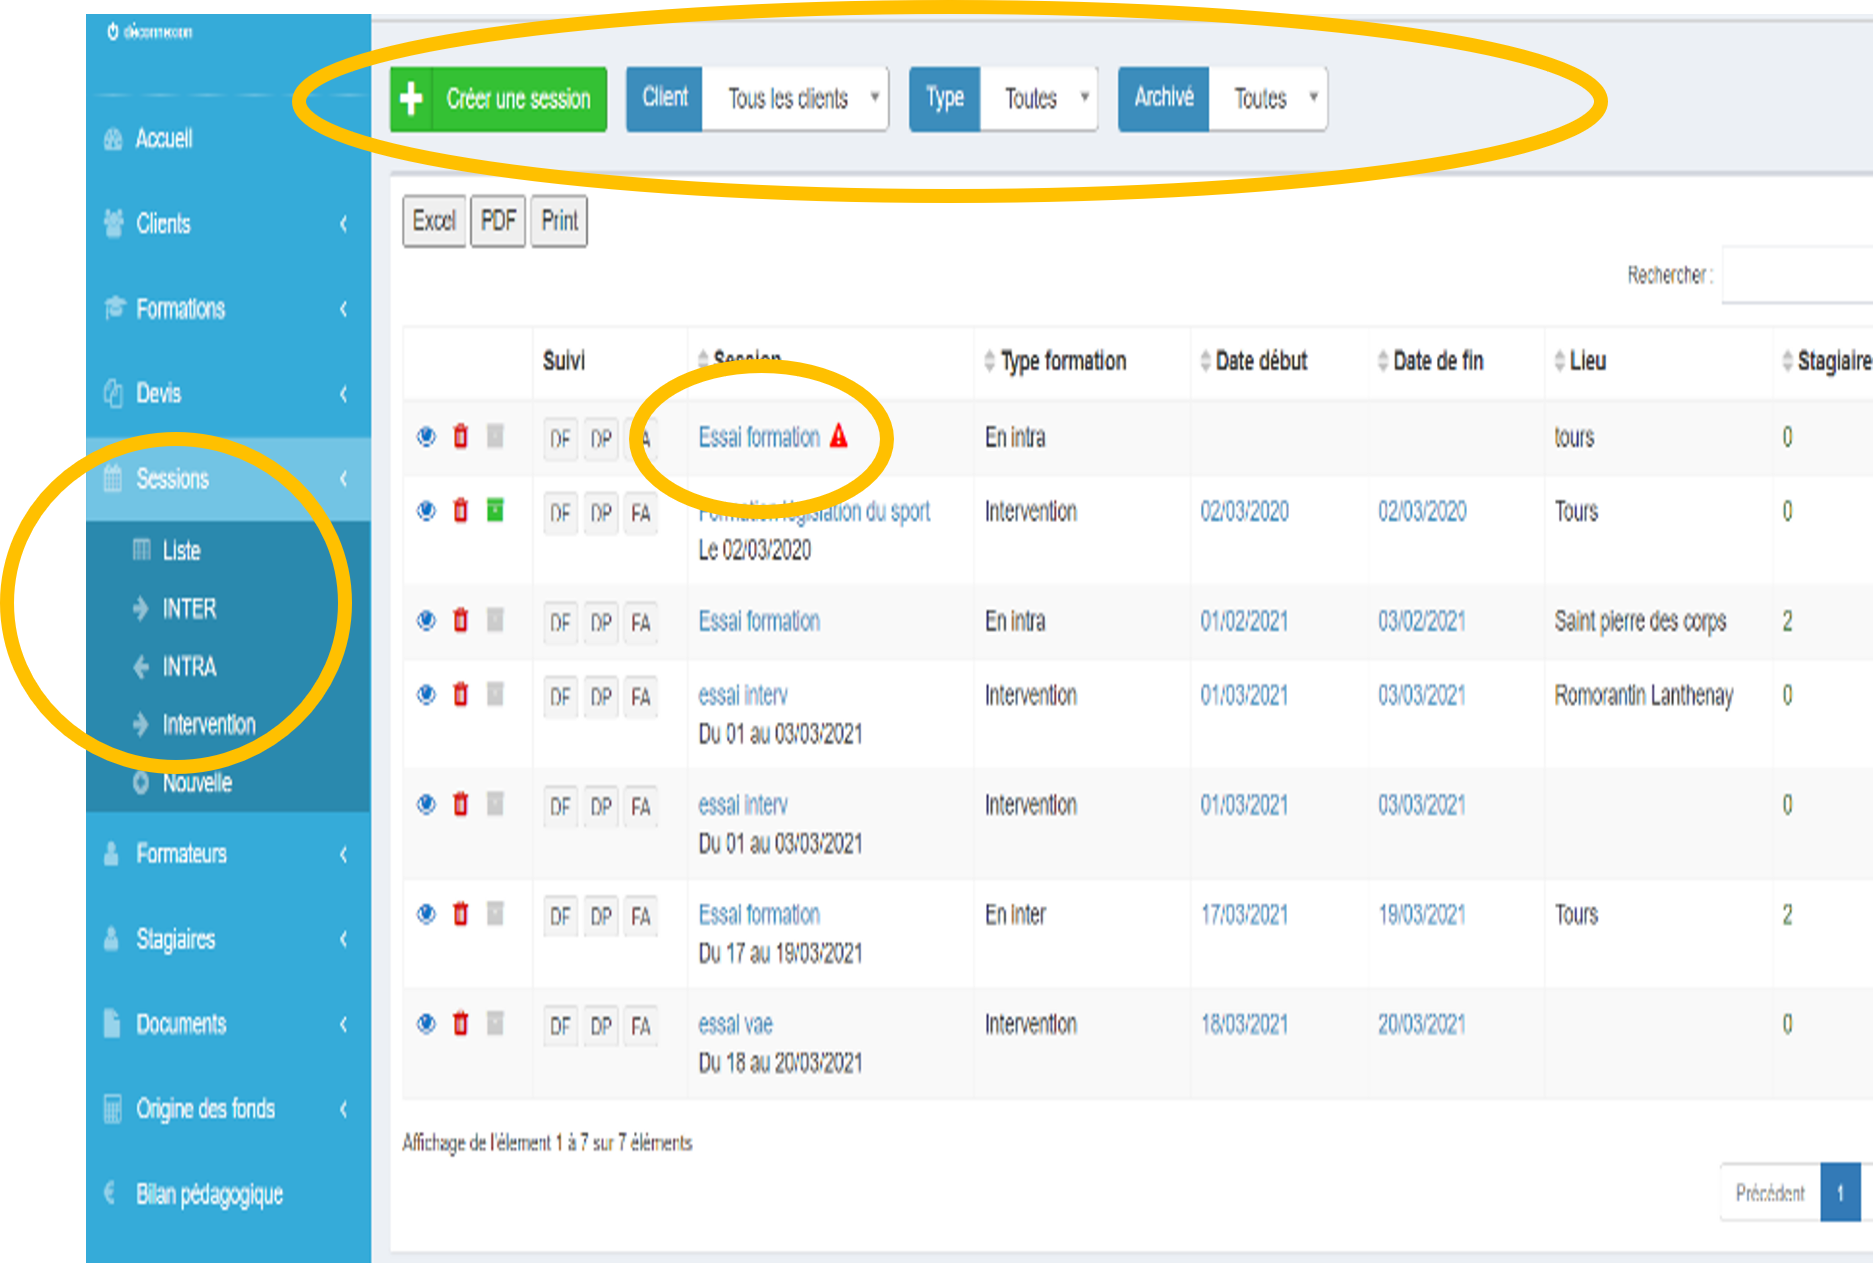Open Intervention in the Sessions submenu
The width and height of the screenshot is (1873, 1263).
[x=208, y=724]
